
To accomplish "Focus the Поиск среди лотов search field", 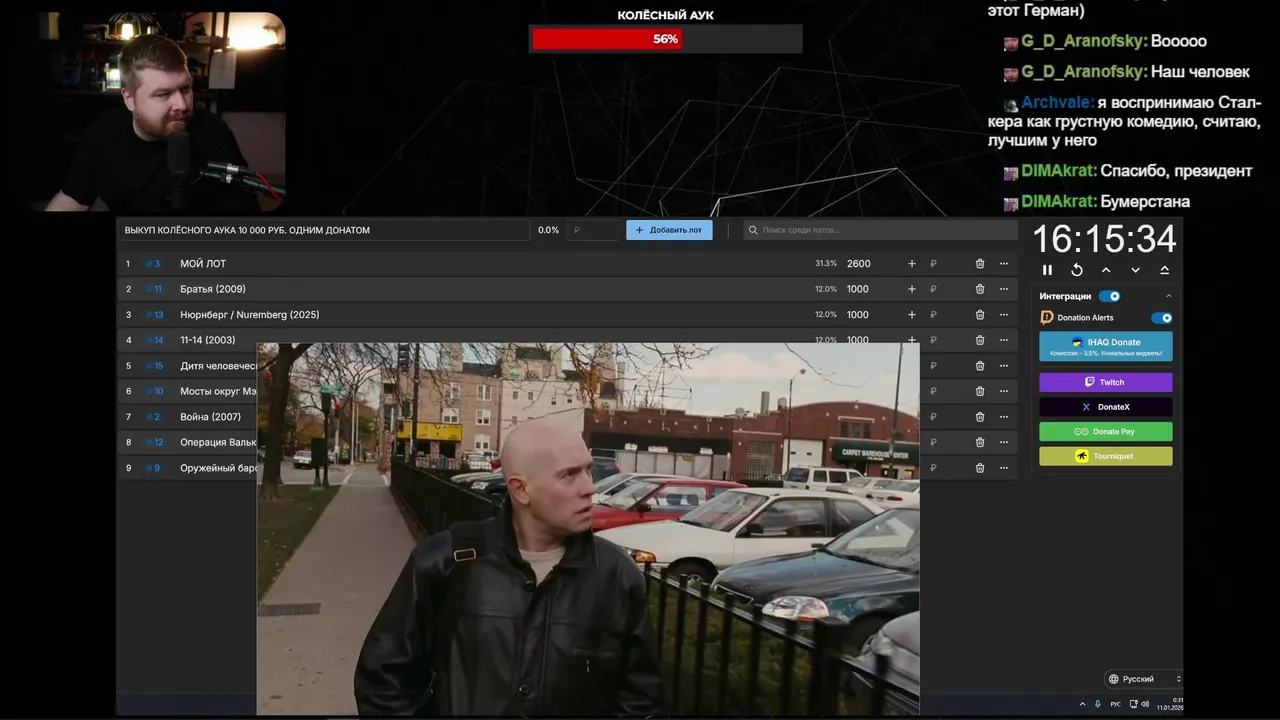I will pyautogui.click(x=880, y=230).
